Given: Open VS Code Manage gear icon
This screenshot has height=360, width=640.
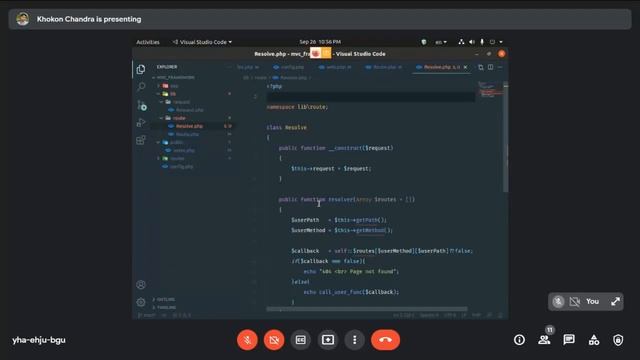Looking at the screenshot, I should pyautogui.click(x=141, y=302).
